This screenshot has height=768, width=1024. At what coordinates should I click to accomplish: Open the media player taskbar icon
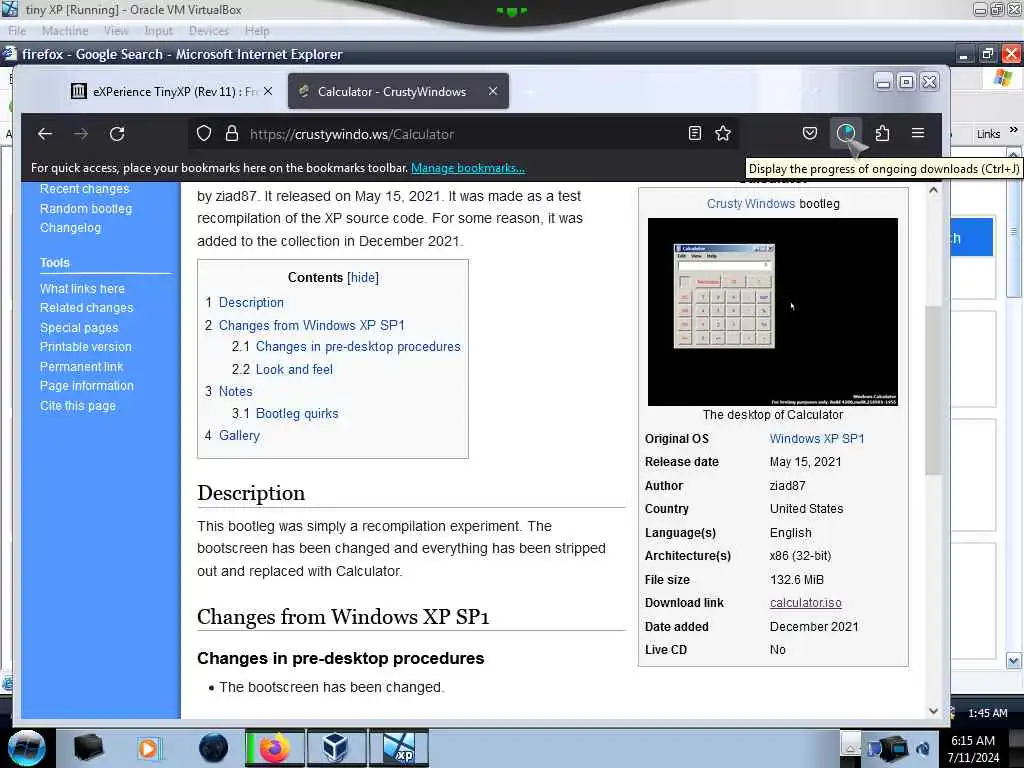coord(148,748)
